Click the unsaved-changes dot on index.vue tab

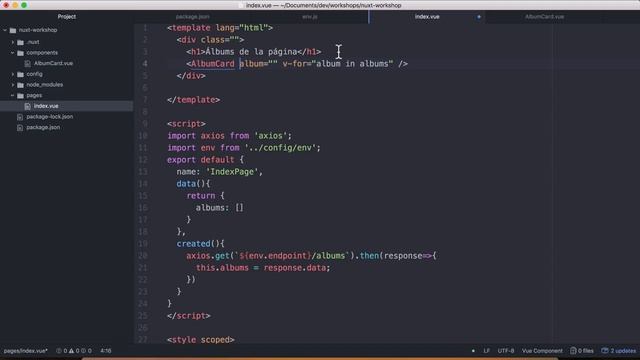pos(479,17)
